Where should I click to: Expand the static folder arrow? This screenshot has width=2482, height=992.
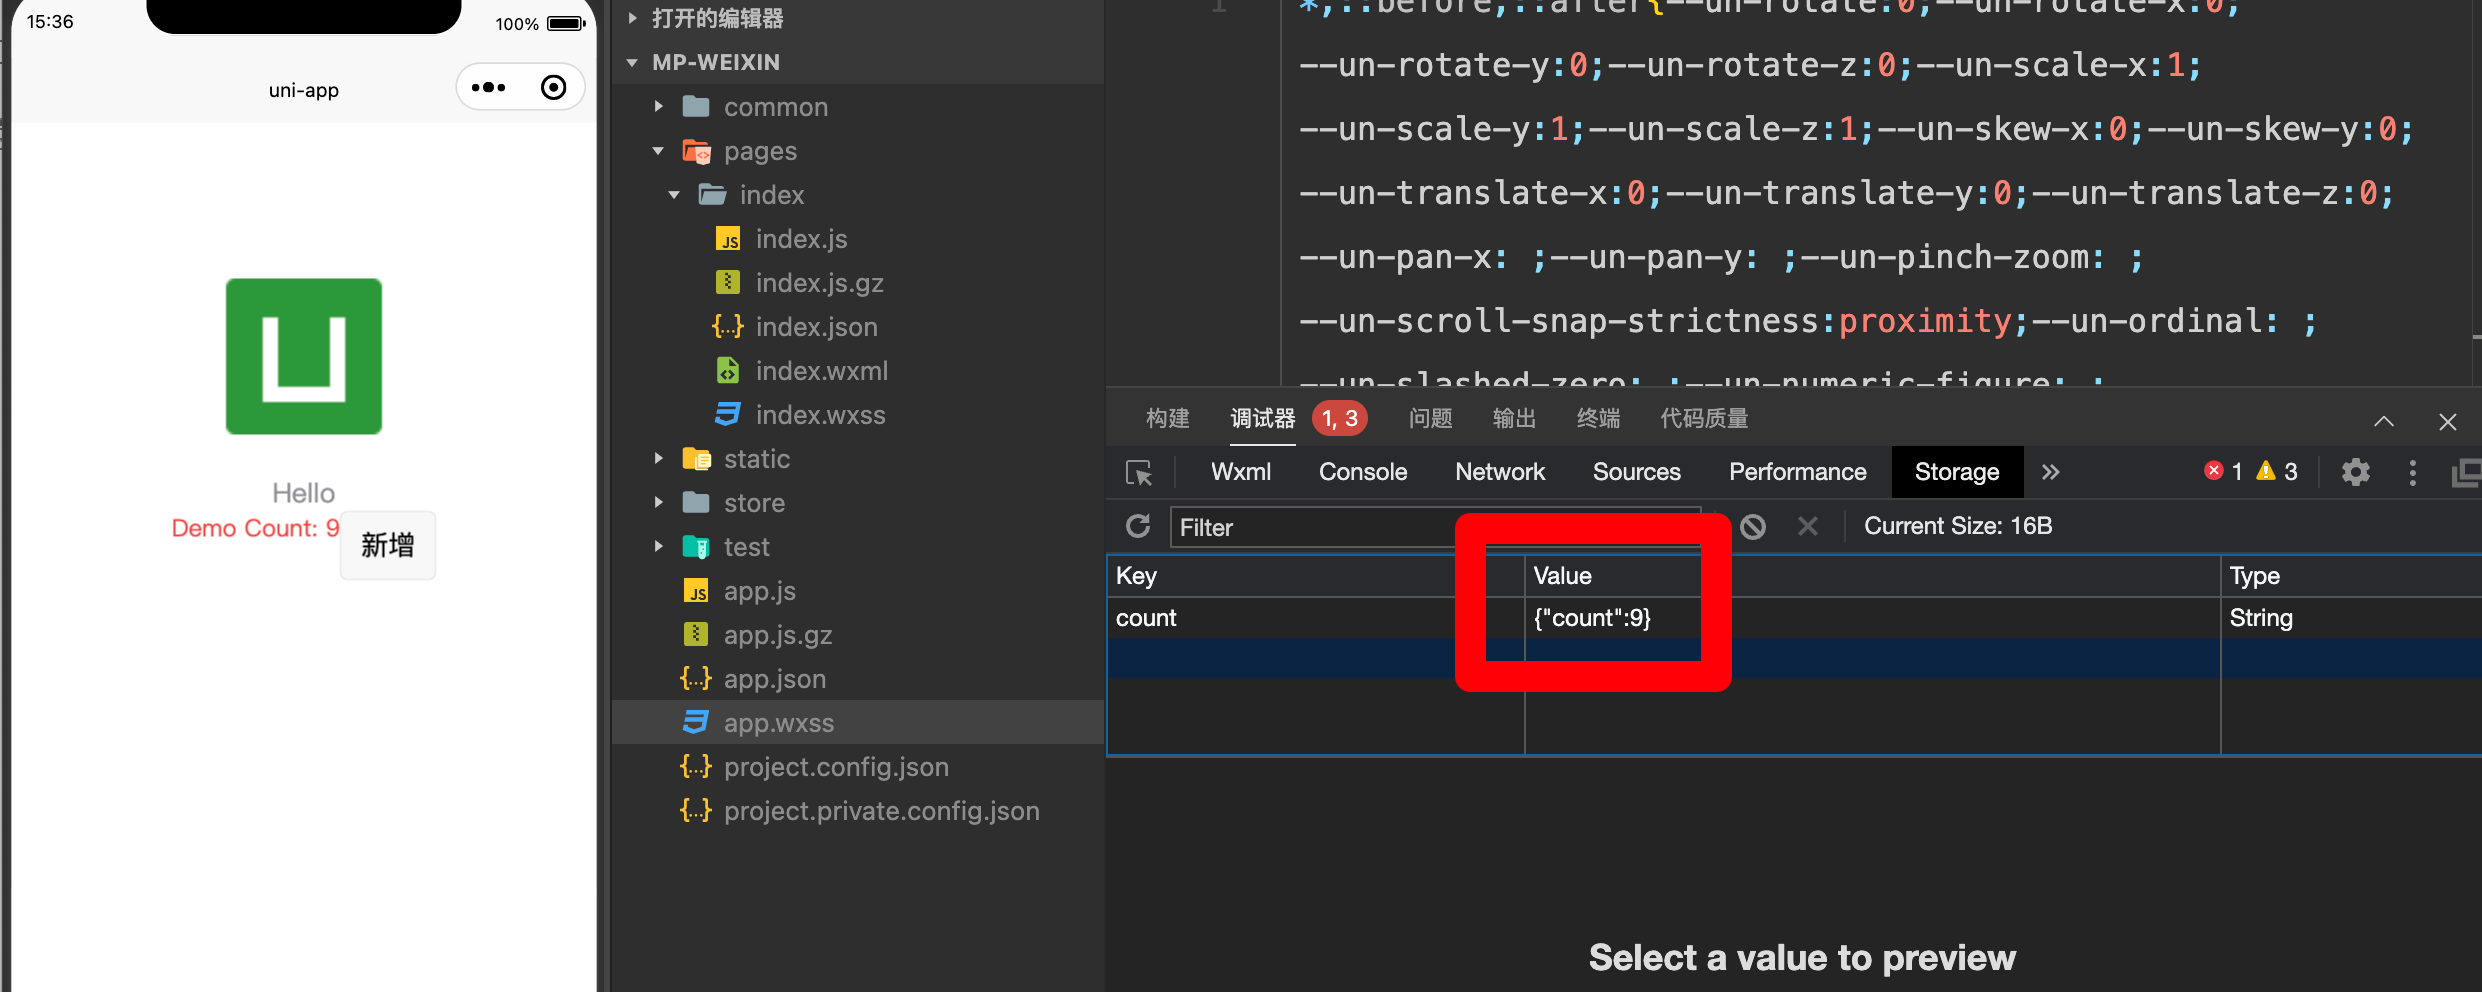coord(658,458)
